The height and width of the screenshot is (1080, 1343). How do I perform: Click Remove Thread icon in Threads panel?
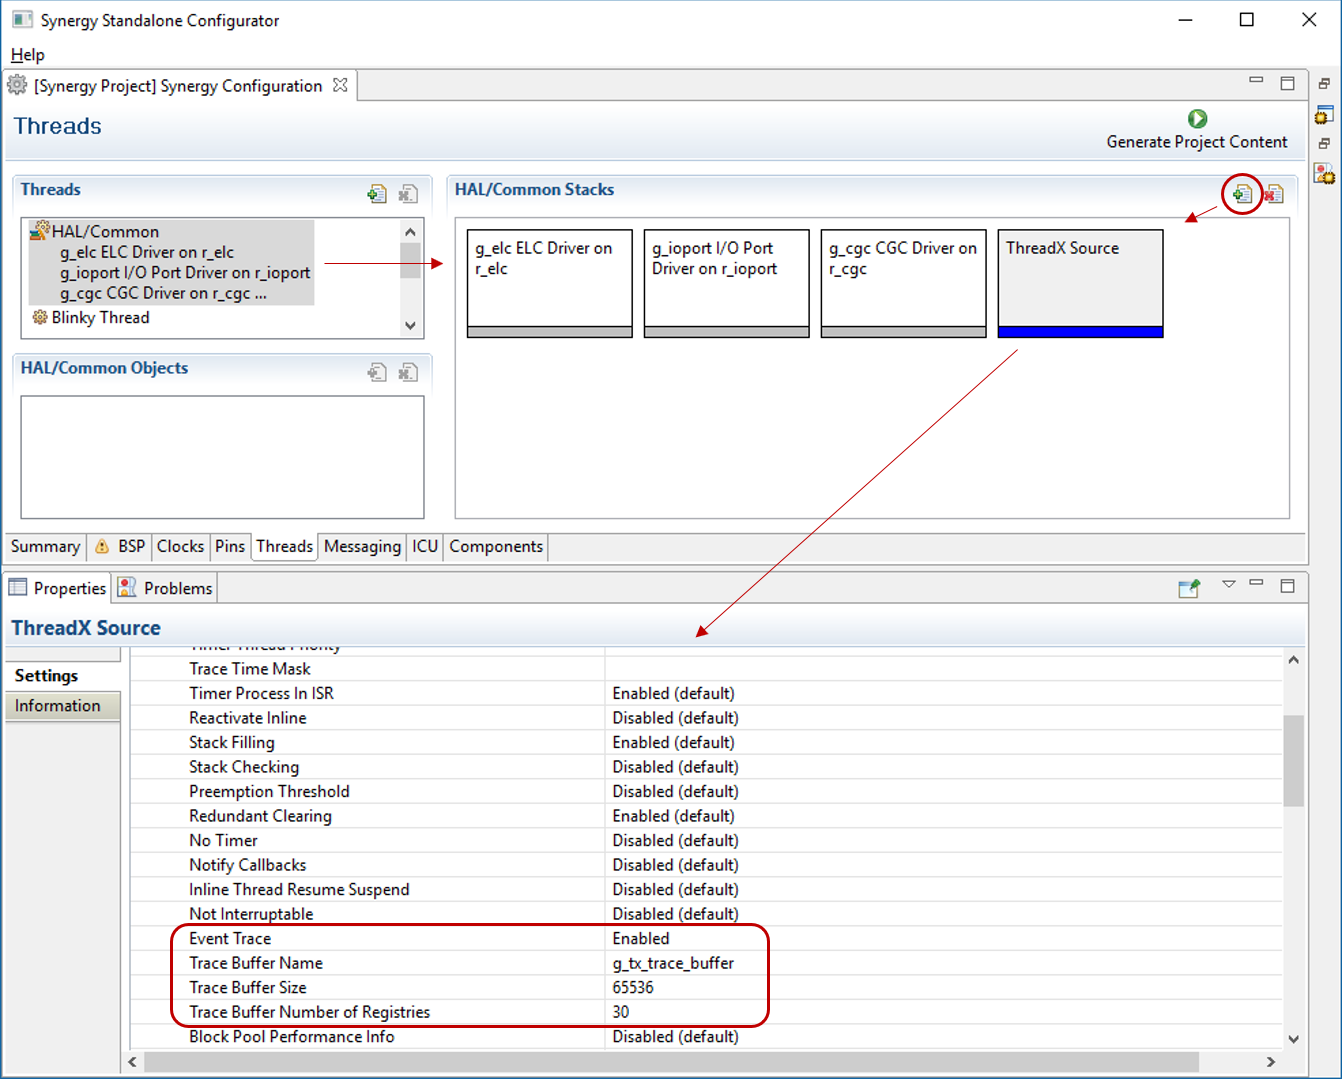click(x=408, y=194)
